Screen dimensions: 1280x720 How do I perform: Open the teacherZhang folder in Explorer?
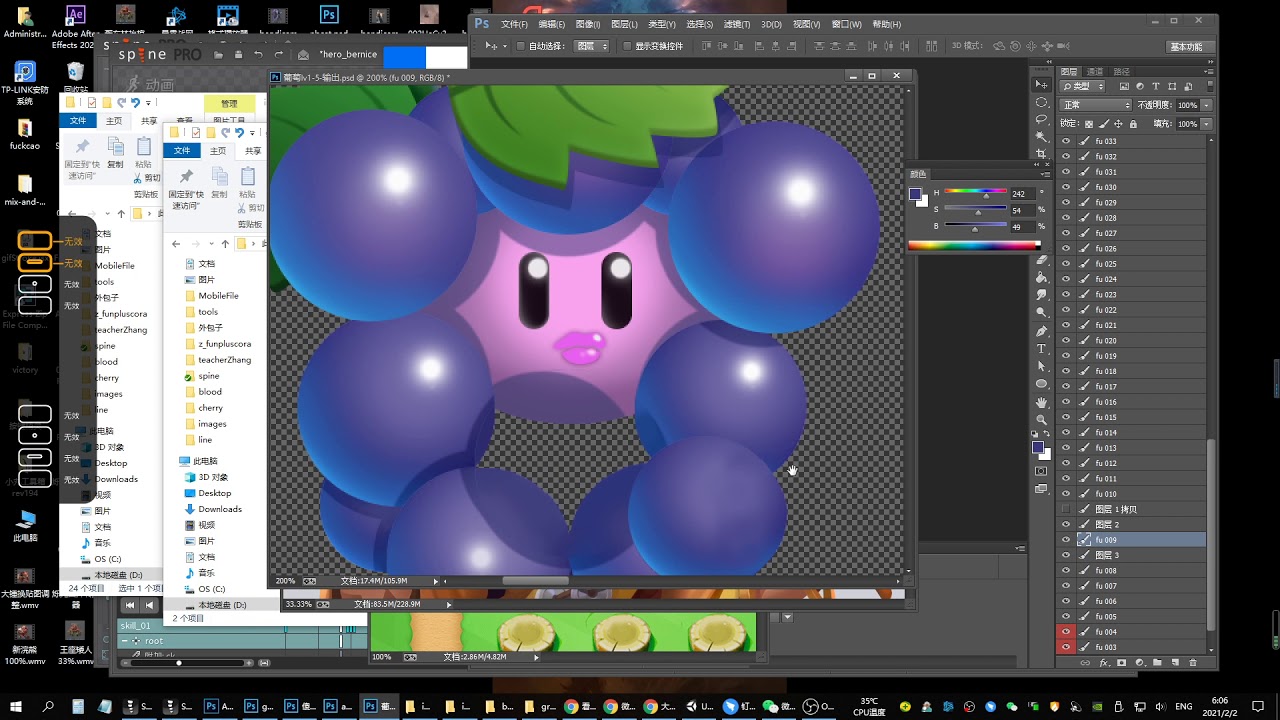pos(224,360)
